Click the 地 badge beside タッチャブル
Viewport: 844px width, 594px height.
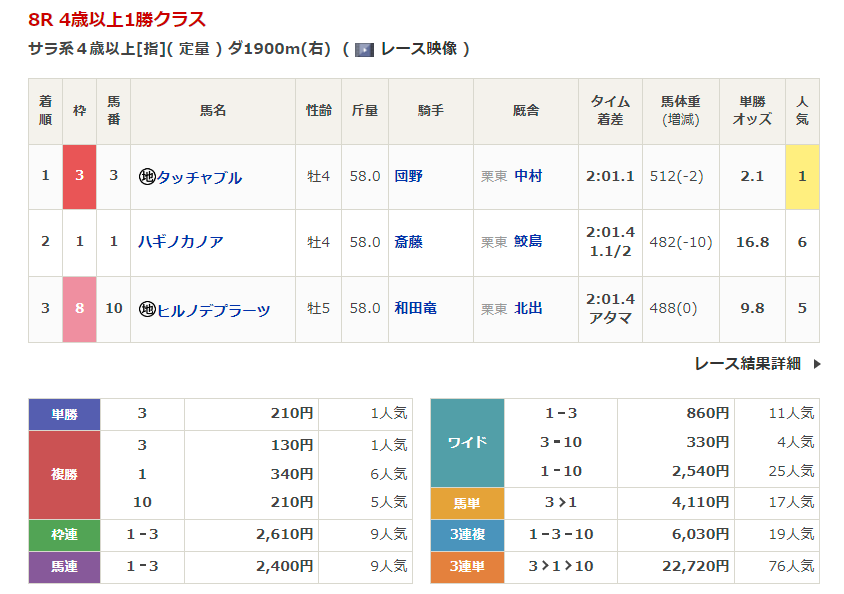[x=146, y=177]
